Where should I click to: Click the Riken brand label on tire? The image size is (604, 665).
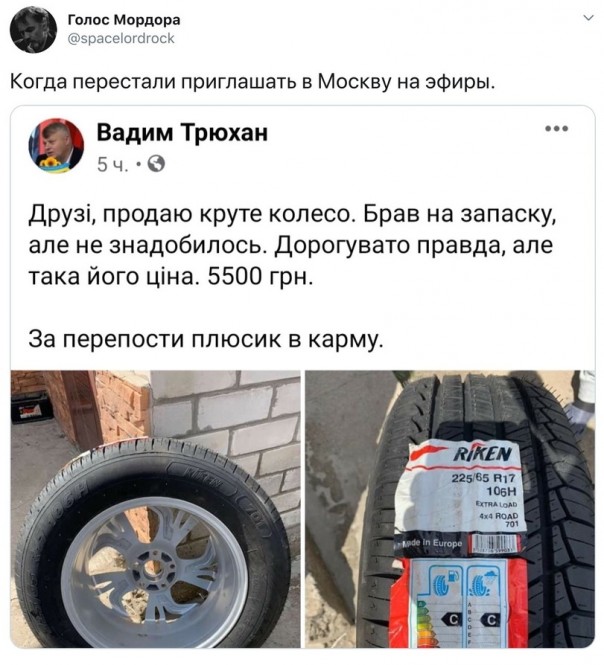[x=482, y=455]
